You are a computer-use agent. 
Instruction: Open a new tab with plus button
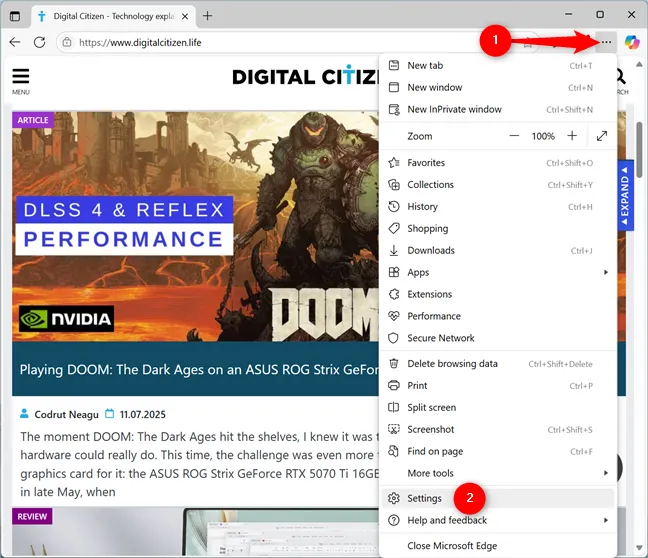tap(207, 16)
